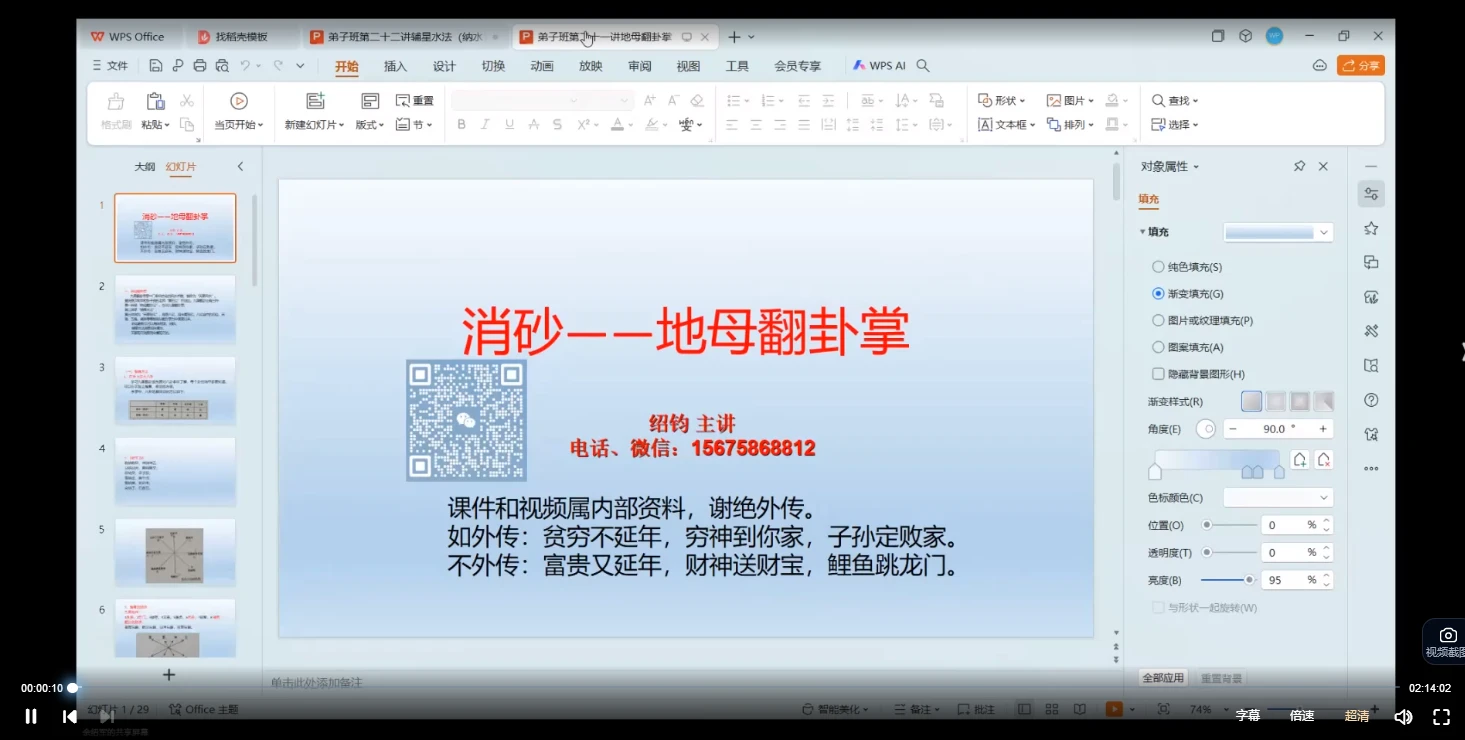Click the New Slide icon
Viewport: 1465px width, 740px height.
click(x=315, y=101)
